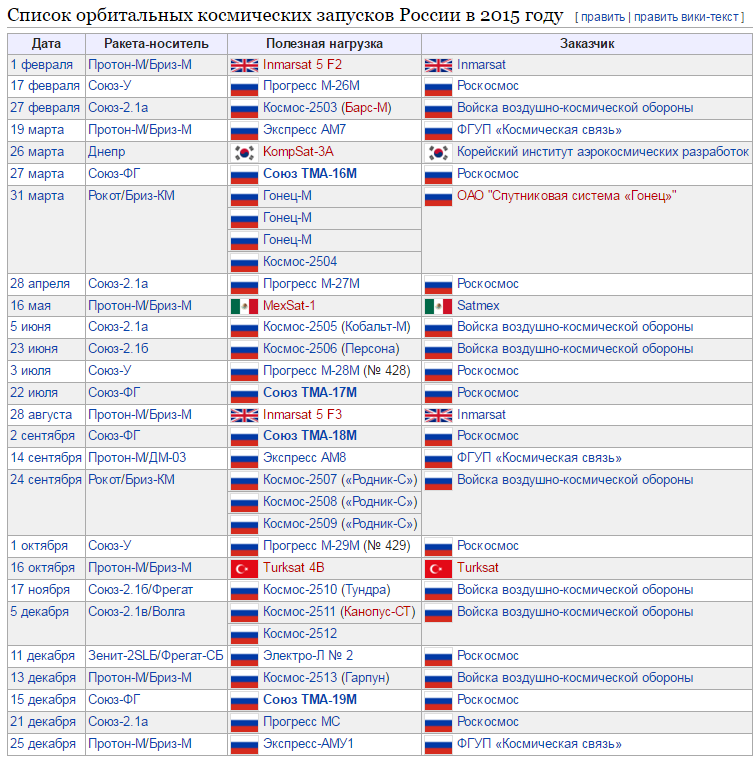Click Mexico flag next to MexSat-1
Image resolution: width=753 pixels, height=771 pixels.
pyautogui.click(x=244, y=306)
